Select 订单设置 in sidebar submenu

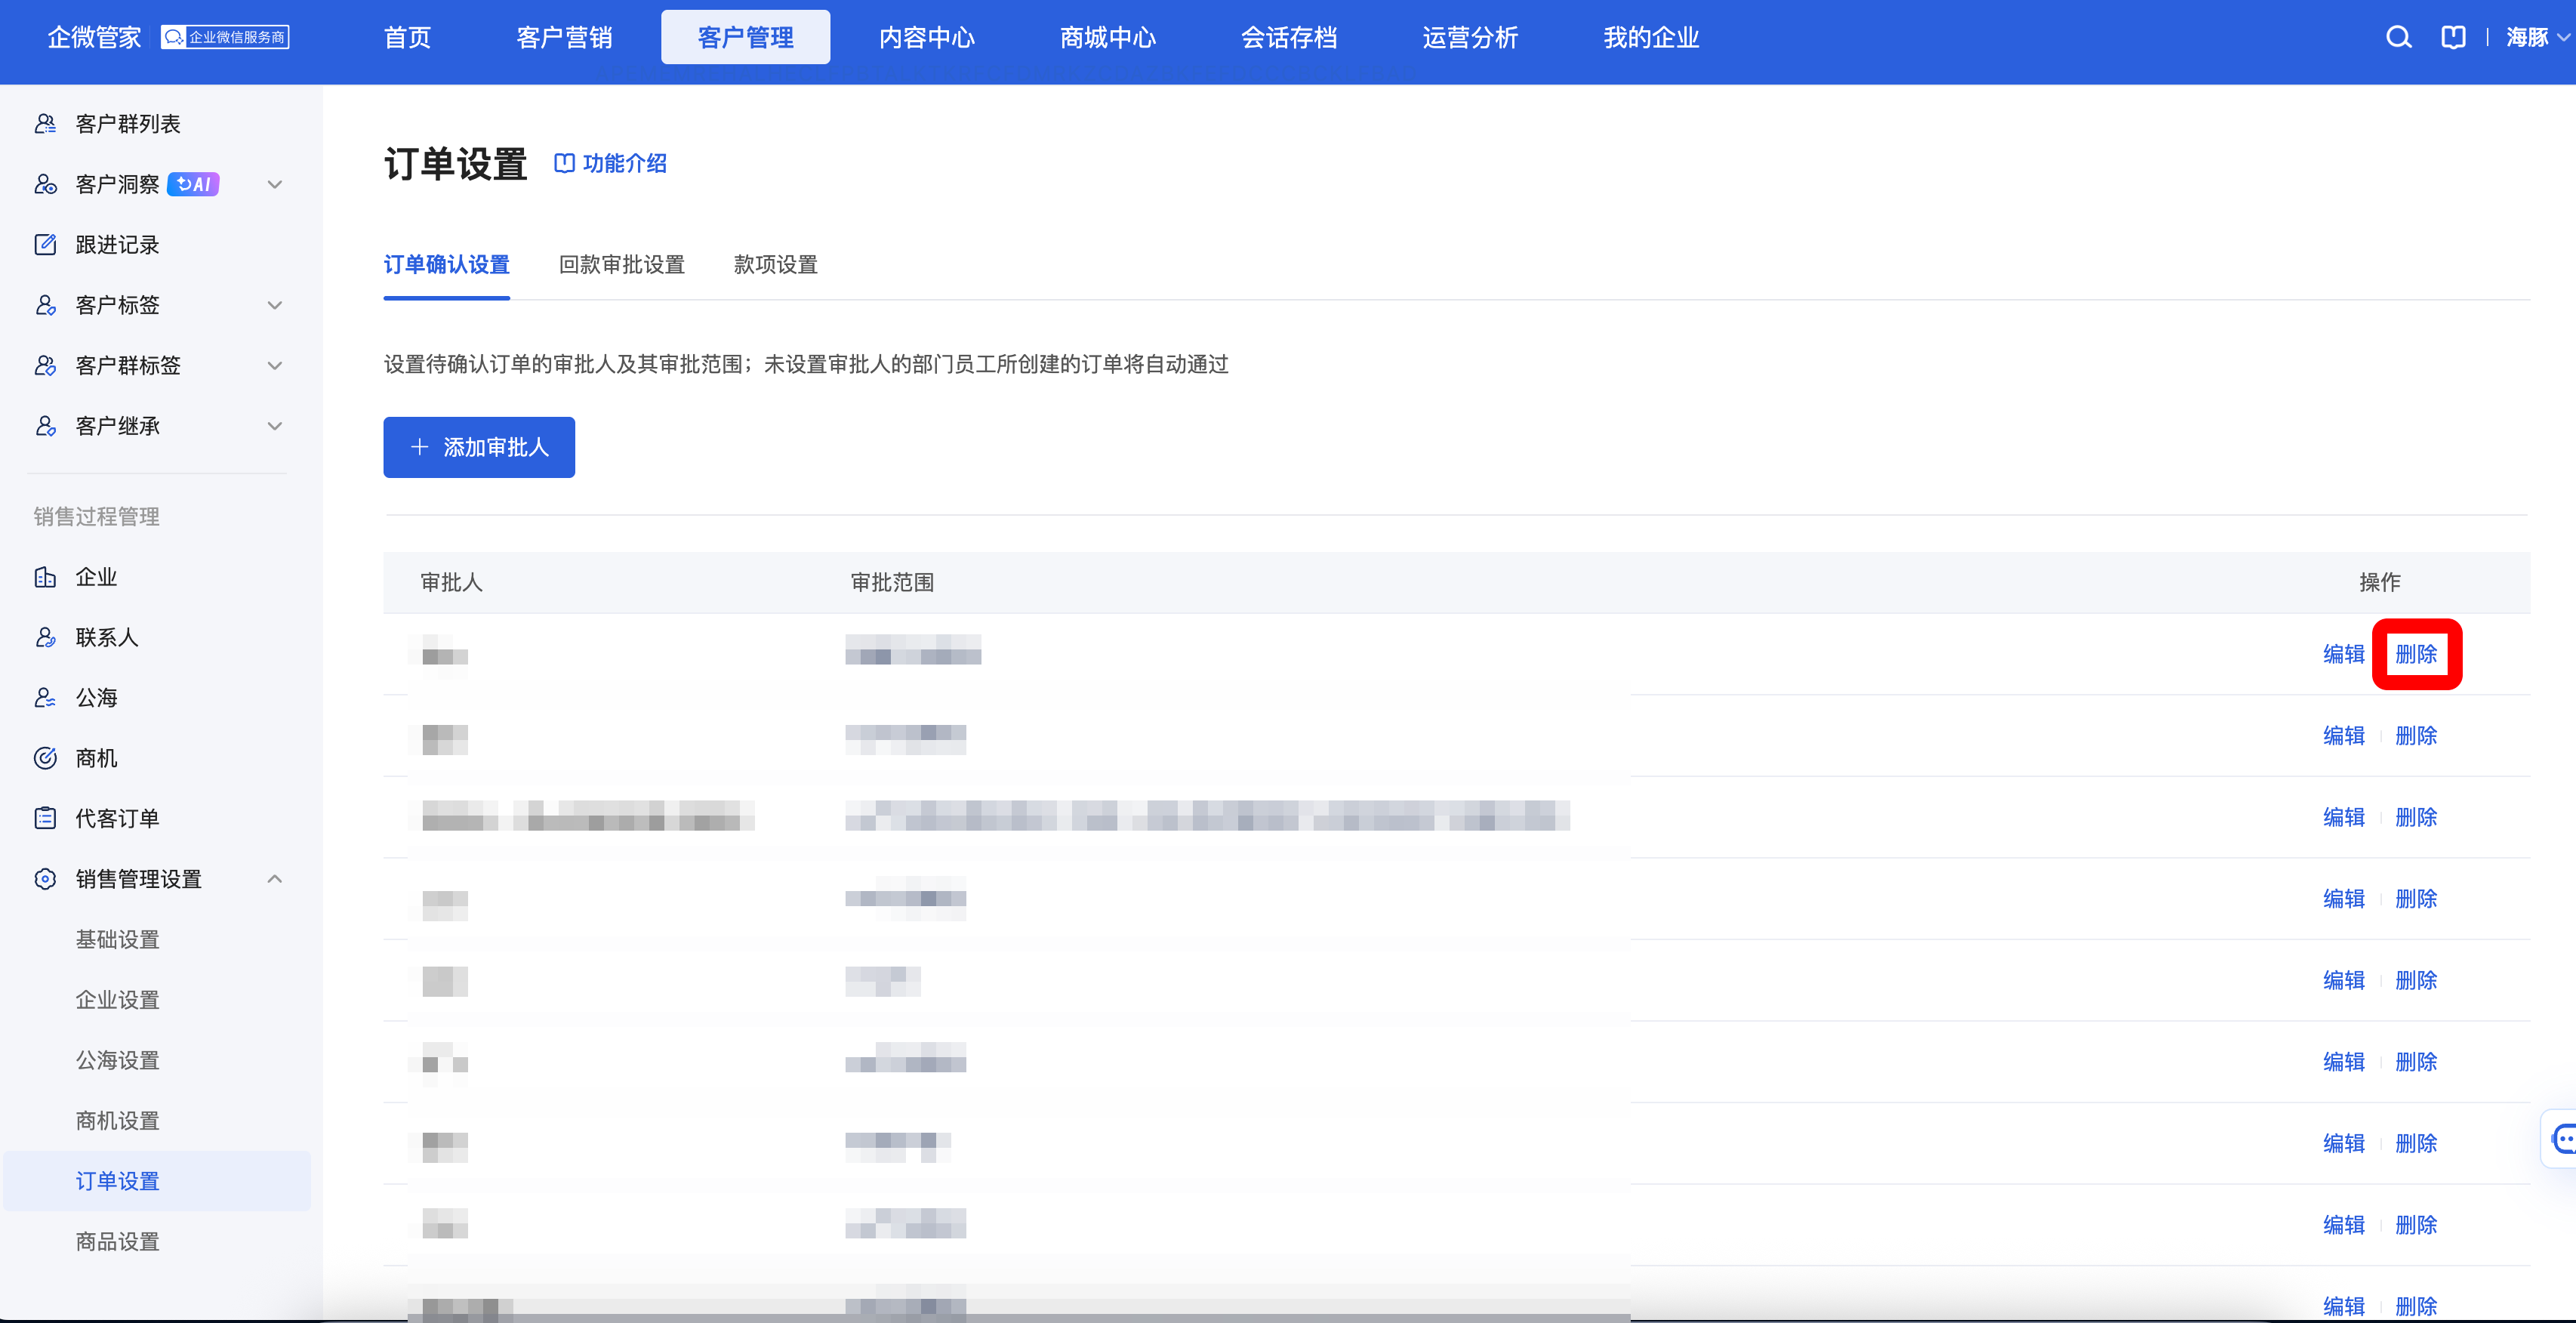click(157, 1181)
